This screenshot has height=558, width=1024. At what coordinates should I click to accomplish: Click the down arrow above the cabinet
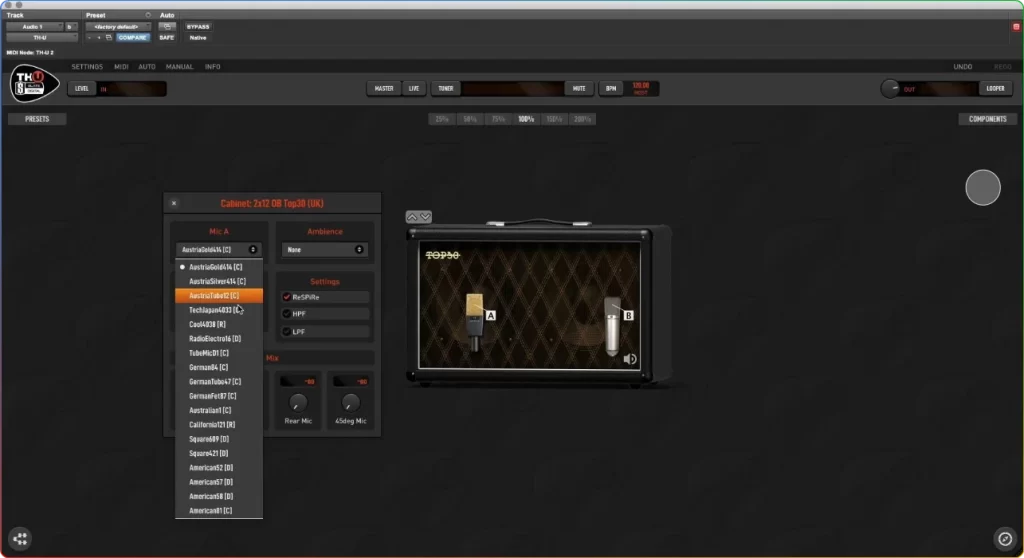[425, 217]
